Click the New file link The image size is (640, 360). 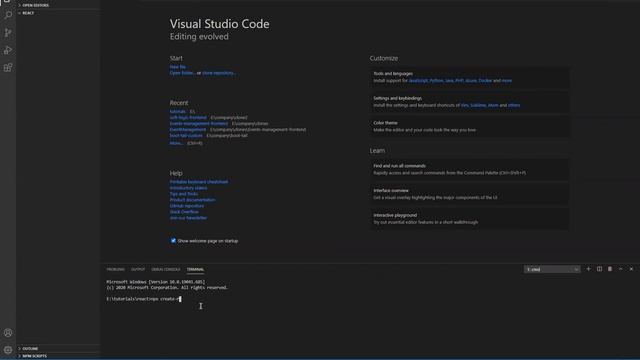(x=178, y=67)
